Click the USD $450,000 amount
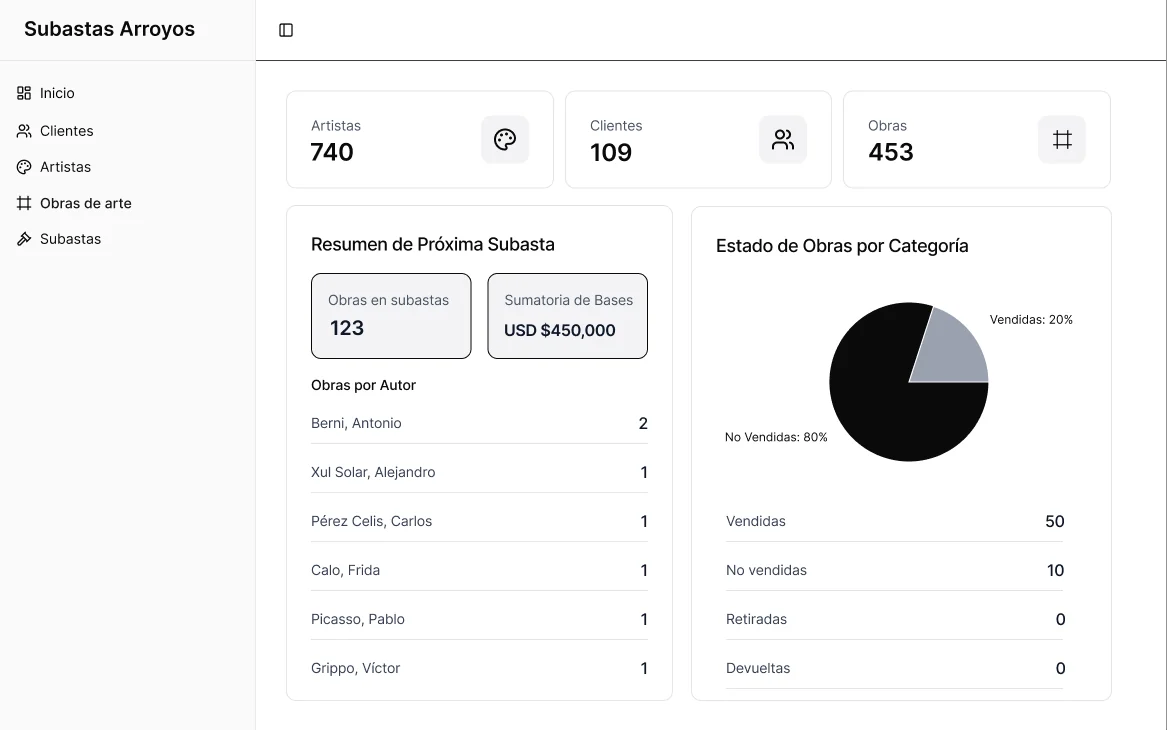The width and height of the screenshot is (1167, 730). (x=560, y=330)
